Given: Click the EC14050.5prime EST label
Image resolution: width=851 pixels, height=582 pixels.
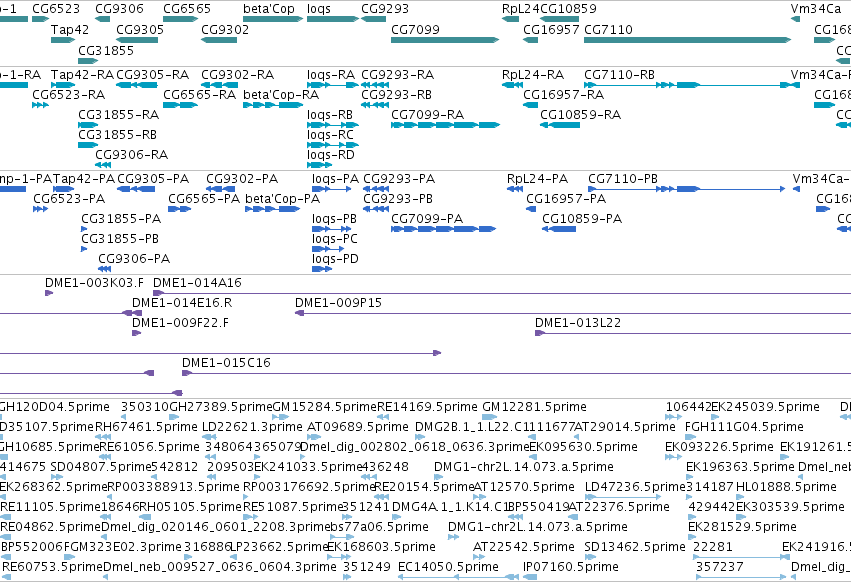Looking at the screenshot, I should point(448,567).
